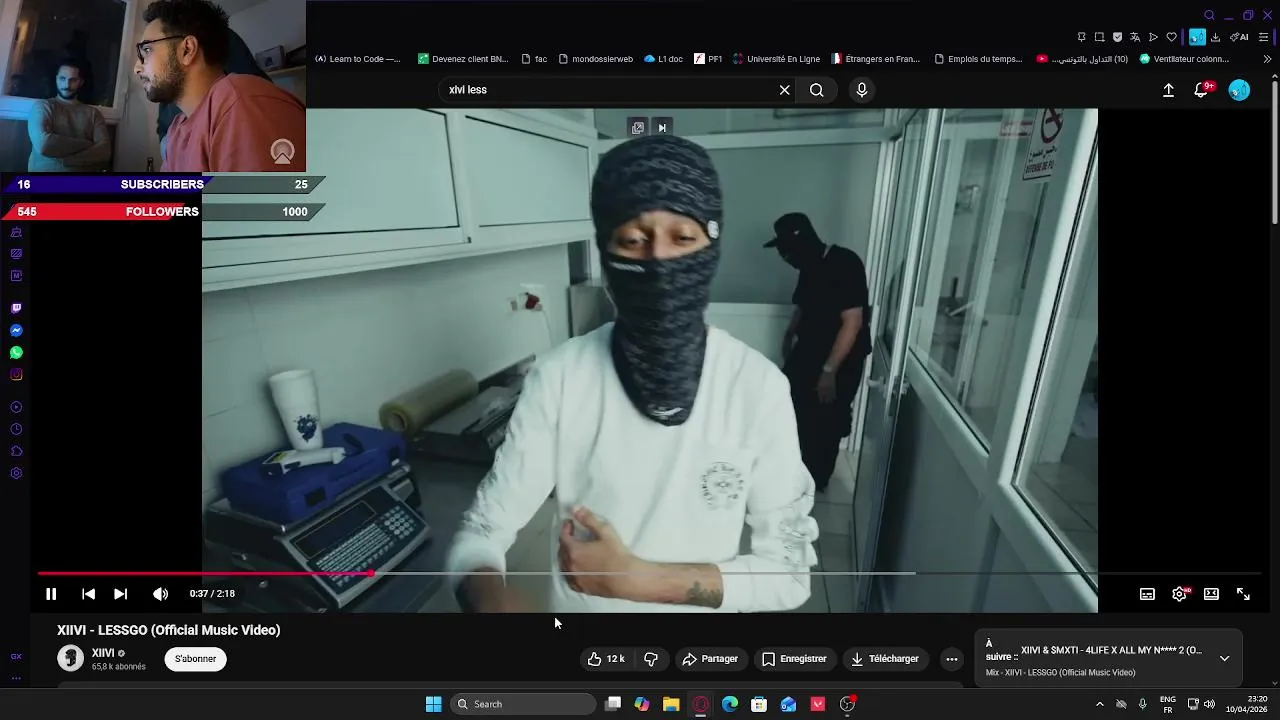Open Twitch in the Opera sidebar
This screenshot has width=1280, height=720.
(16, 309)
